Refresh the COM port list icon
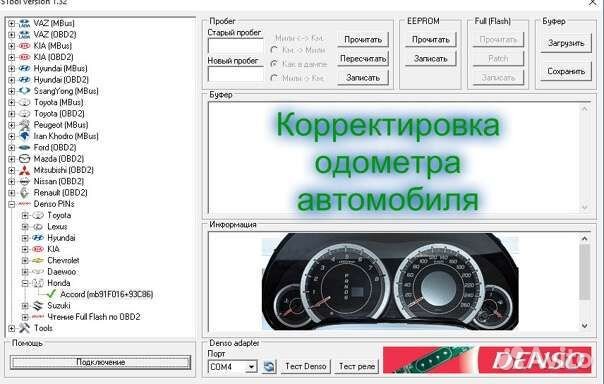 click(269, 366)
